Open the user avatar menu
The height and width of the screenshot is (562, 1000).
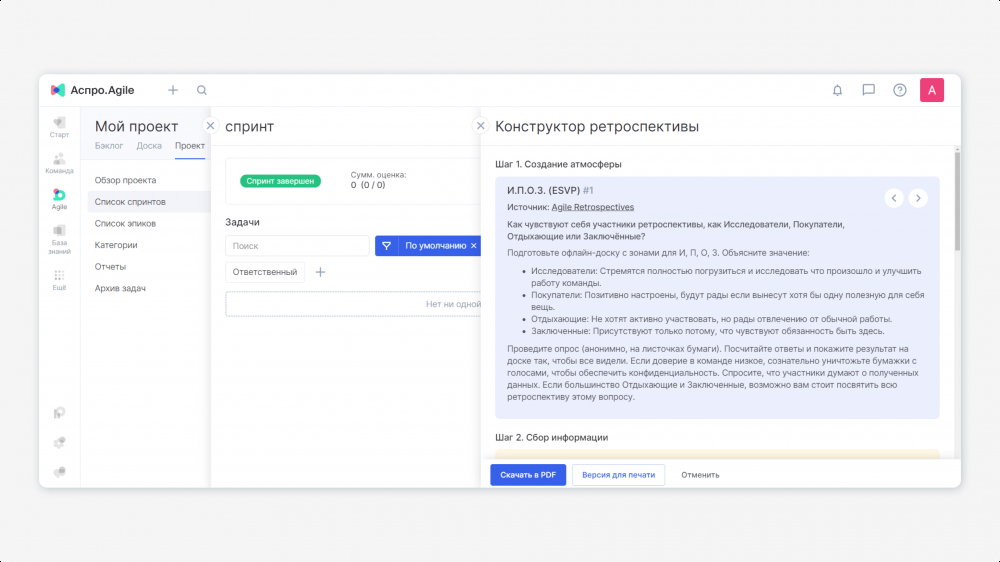point(932,90)
